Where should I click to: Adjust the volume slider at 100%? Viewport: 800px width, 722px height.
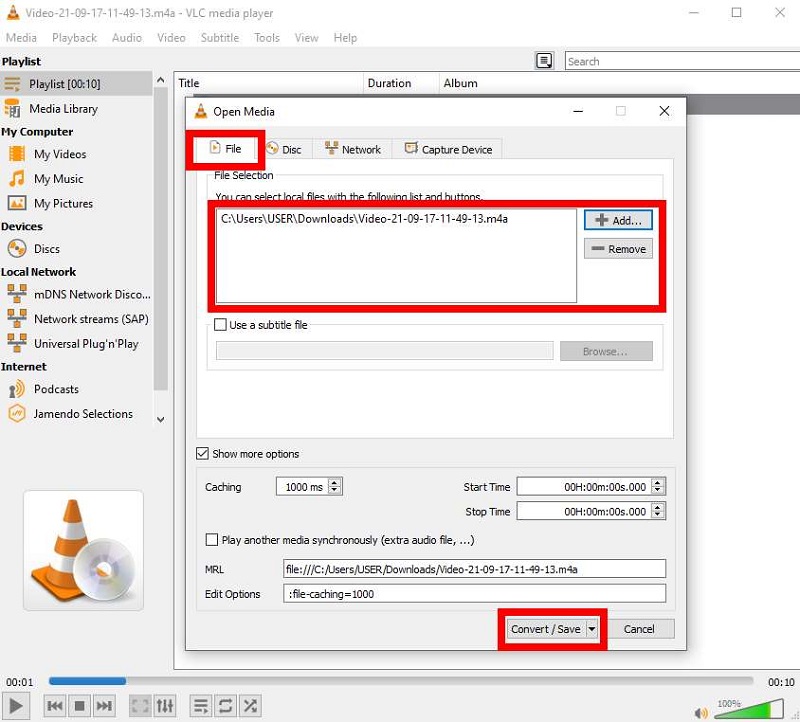point(748,709)
